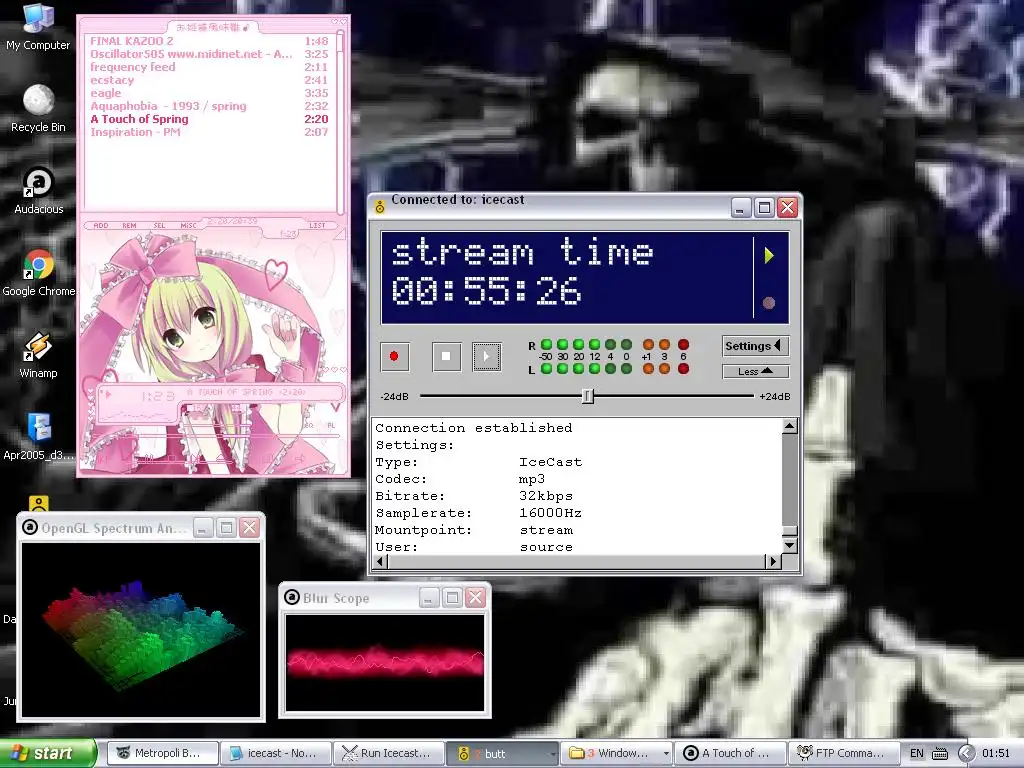The width and height of the screenshot is (1024, 768).
Task: Click the on-screen keyboard tray icon
Action: pos(940,753)
